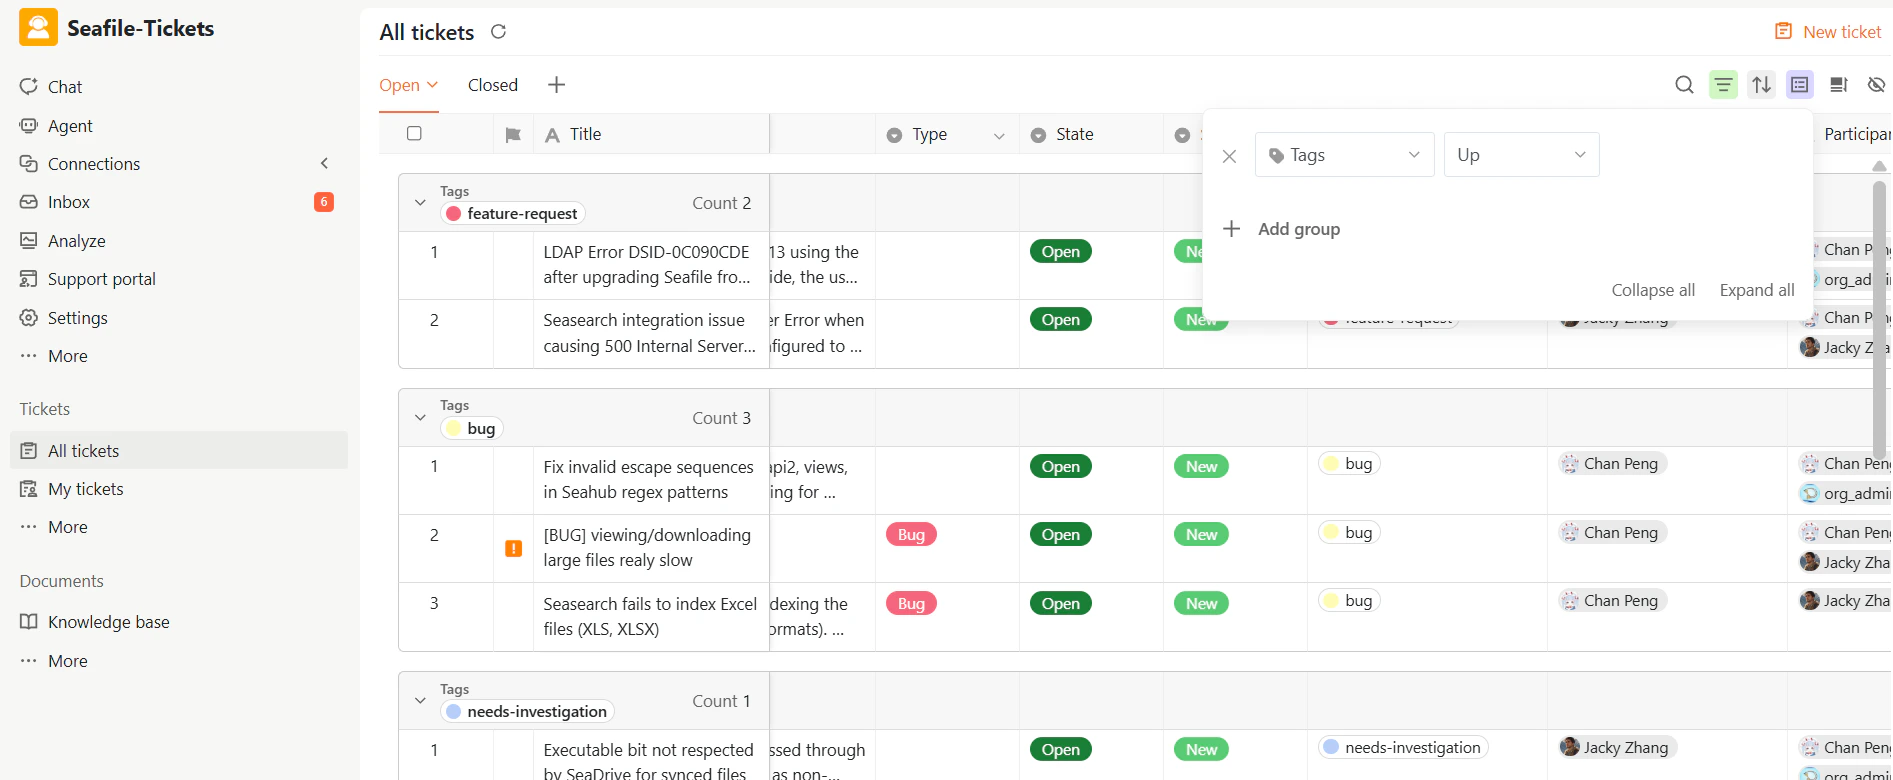The height and width of the screenshot is (780, 1893).
Task: Select All tickets in sidebar
Action: pyautogui.click(x=179, y=451)
